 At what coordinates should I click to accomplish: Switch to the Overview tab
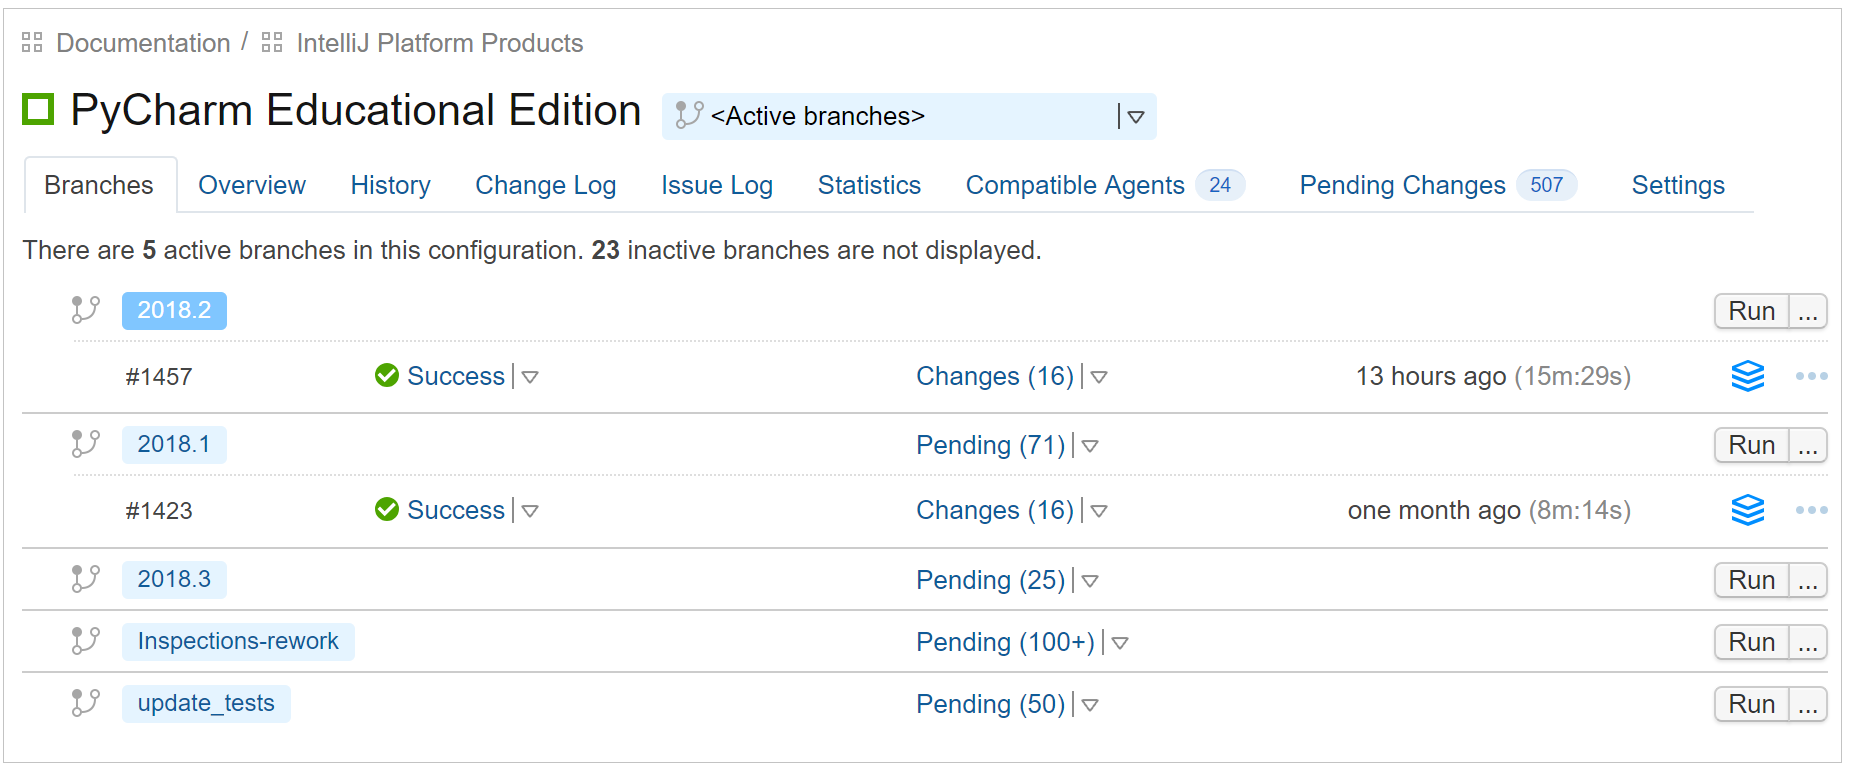(x=252, y=185)
